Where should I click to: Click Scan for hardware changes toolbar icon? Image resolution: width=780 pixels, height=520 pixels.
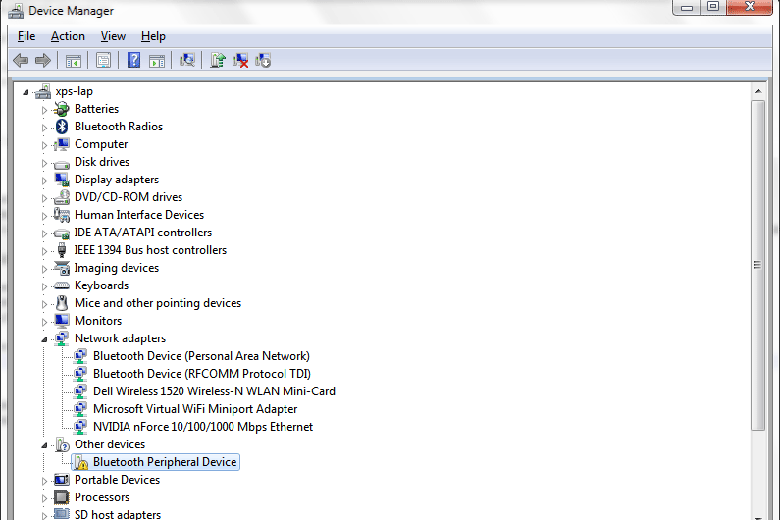pos(186,61)
